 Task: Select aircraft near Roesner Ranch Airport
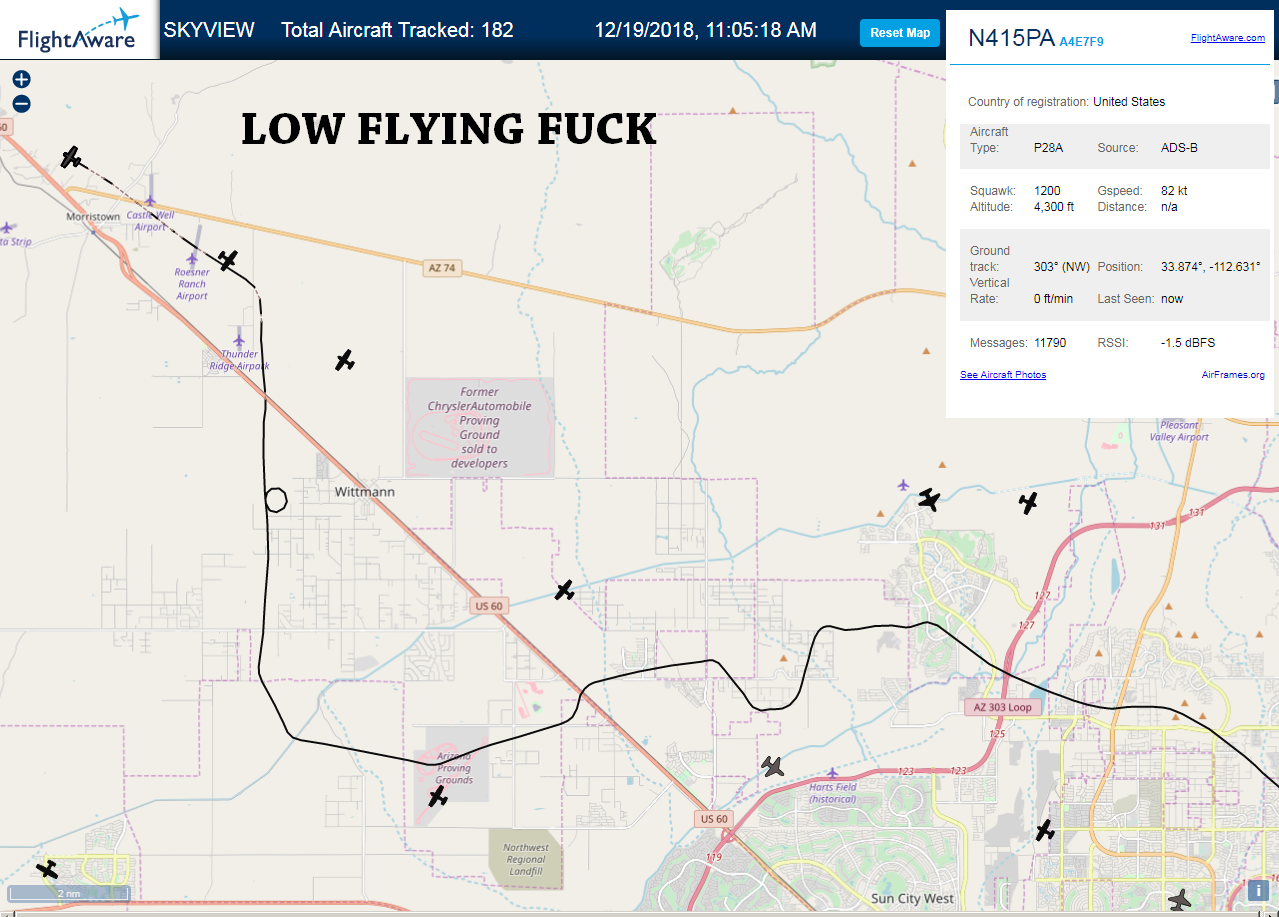[228, 261]
